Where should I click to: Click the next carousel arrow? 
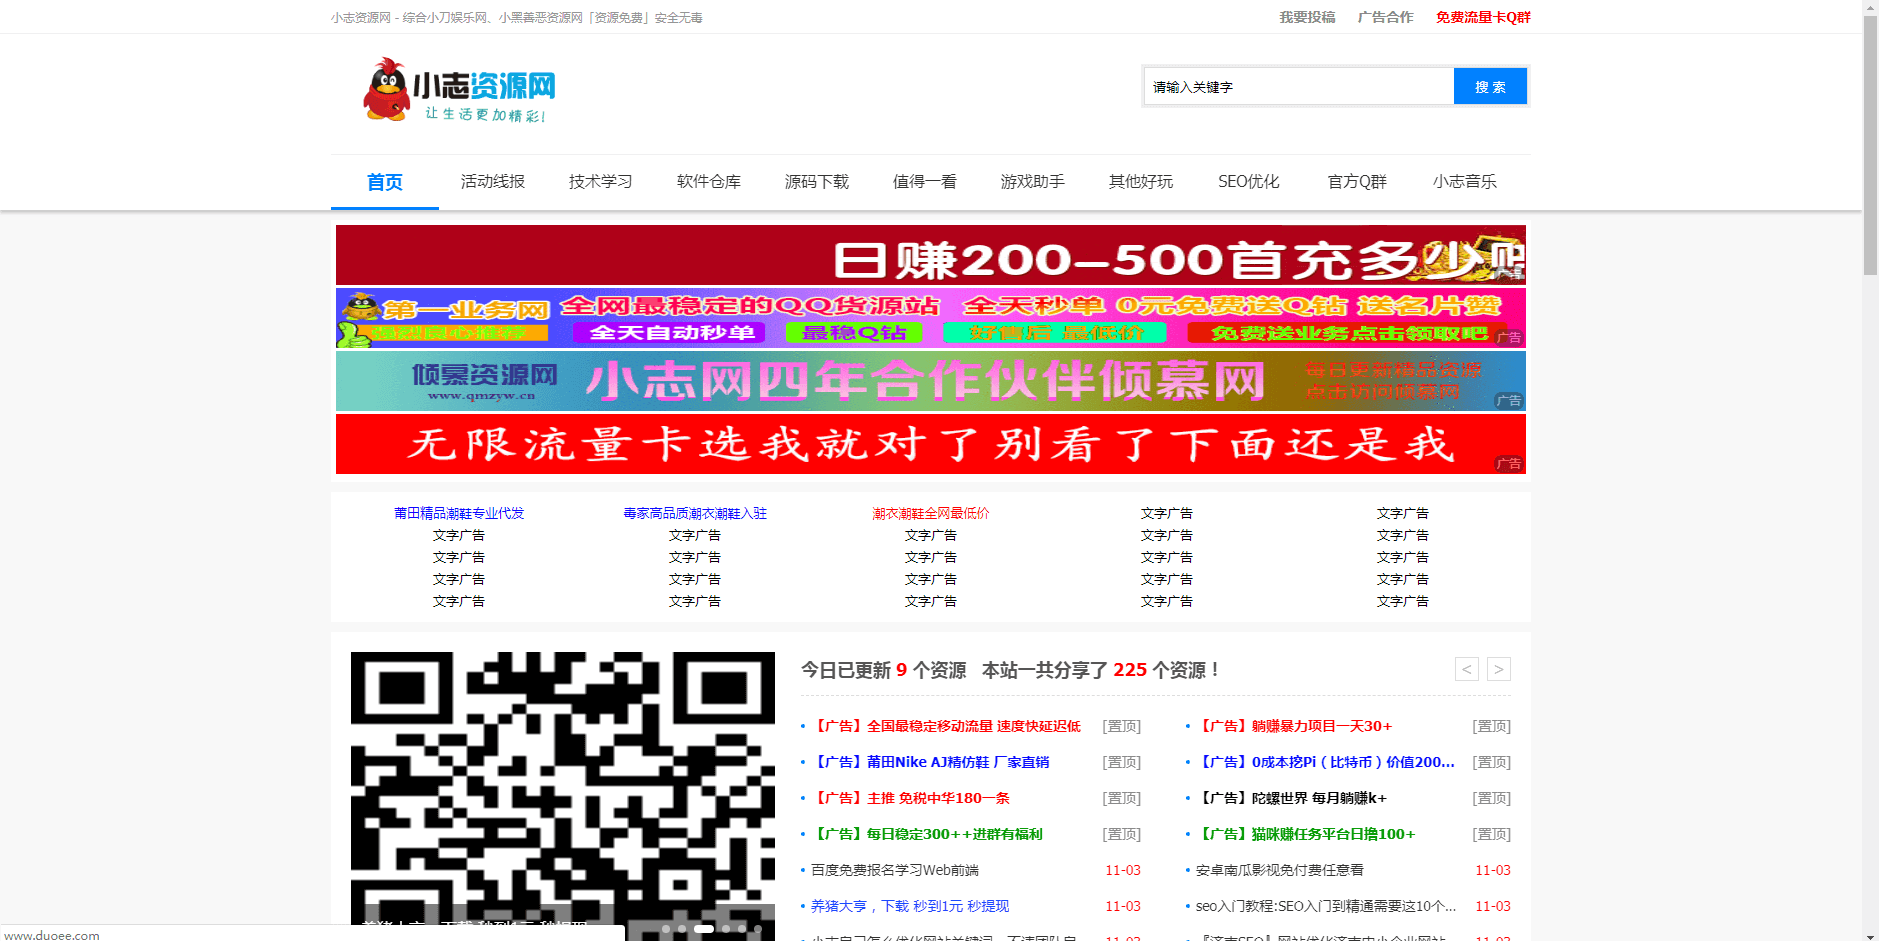pyautogui.click(x=1498, y=669)
